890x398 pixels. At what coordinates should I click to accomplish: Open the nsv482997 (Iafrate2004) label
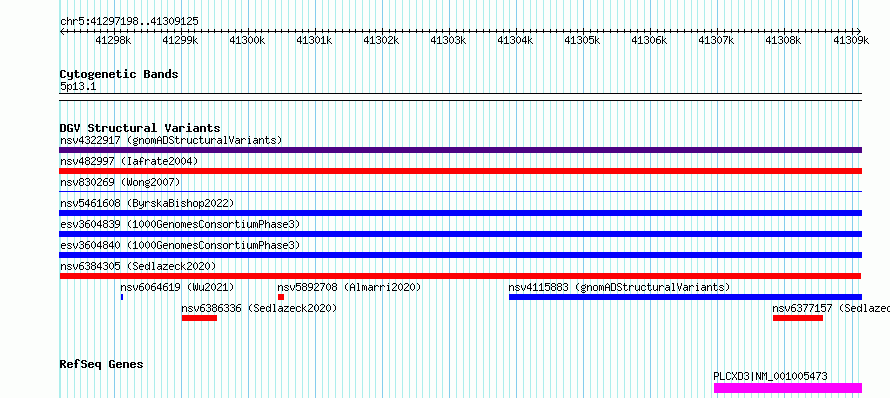point(129,161)
